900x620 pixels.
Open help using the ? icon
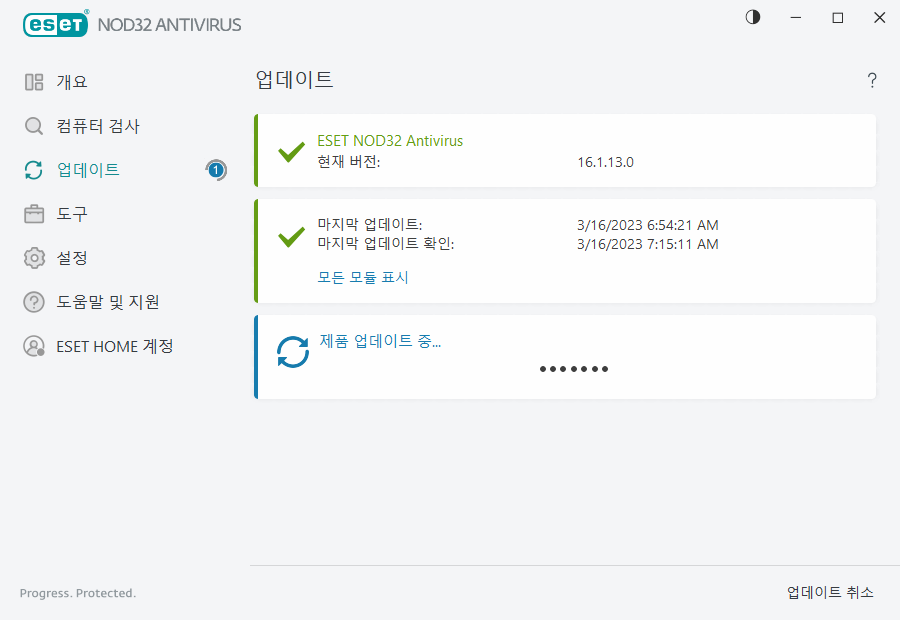[871, 80]
